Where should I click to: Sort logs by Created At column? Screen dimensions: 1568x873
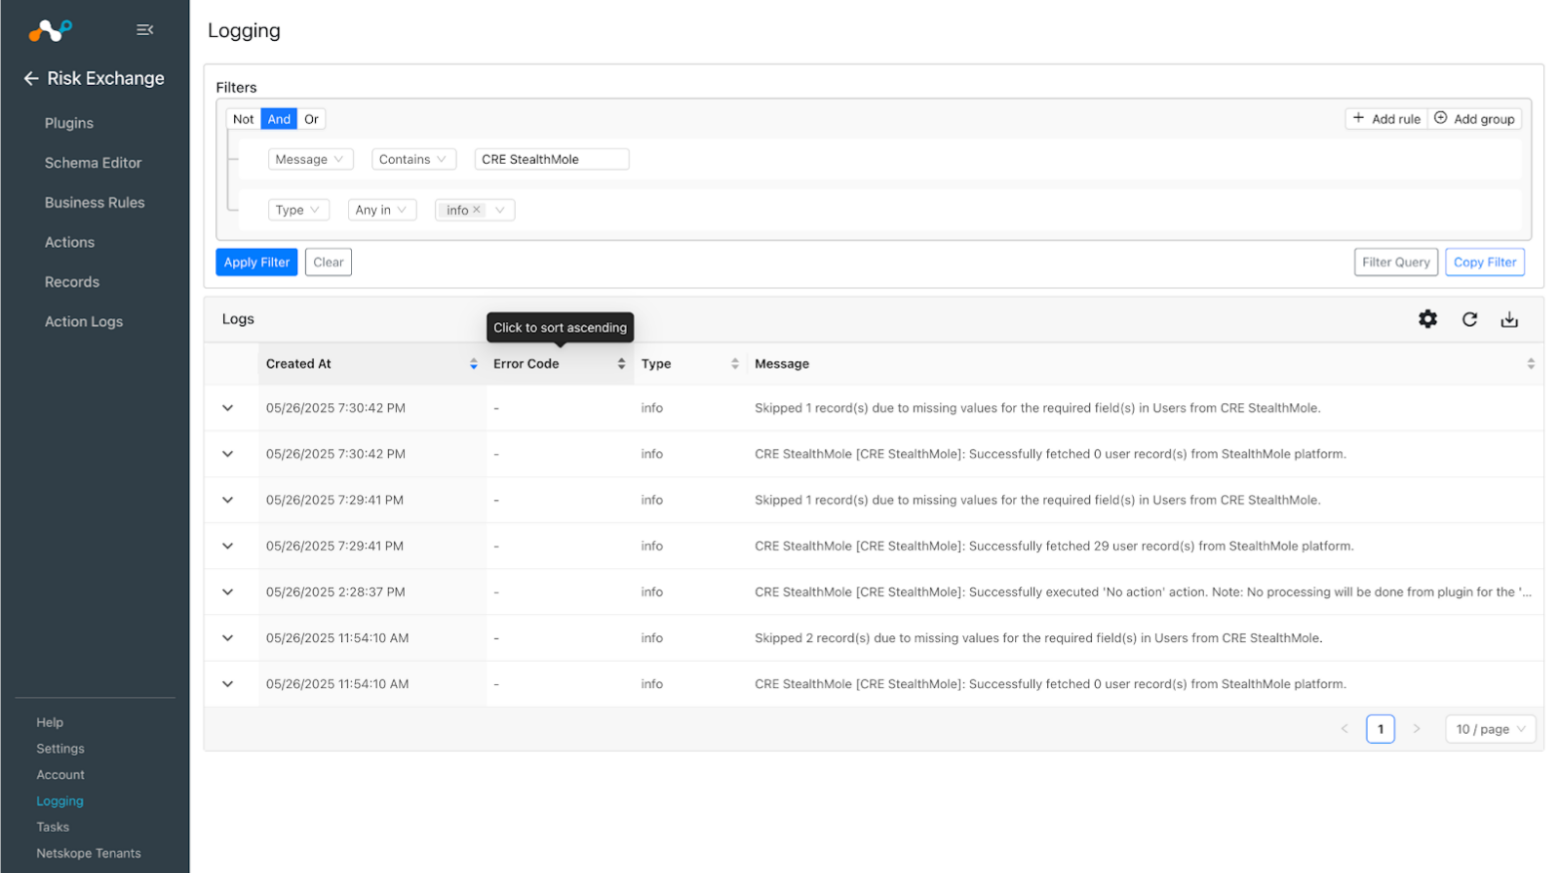[x=473, y=364]
